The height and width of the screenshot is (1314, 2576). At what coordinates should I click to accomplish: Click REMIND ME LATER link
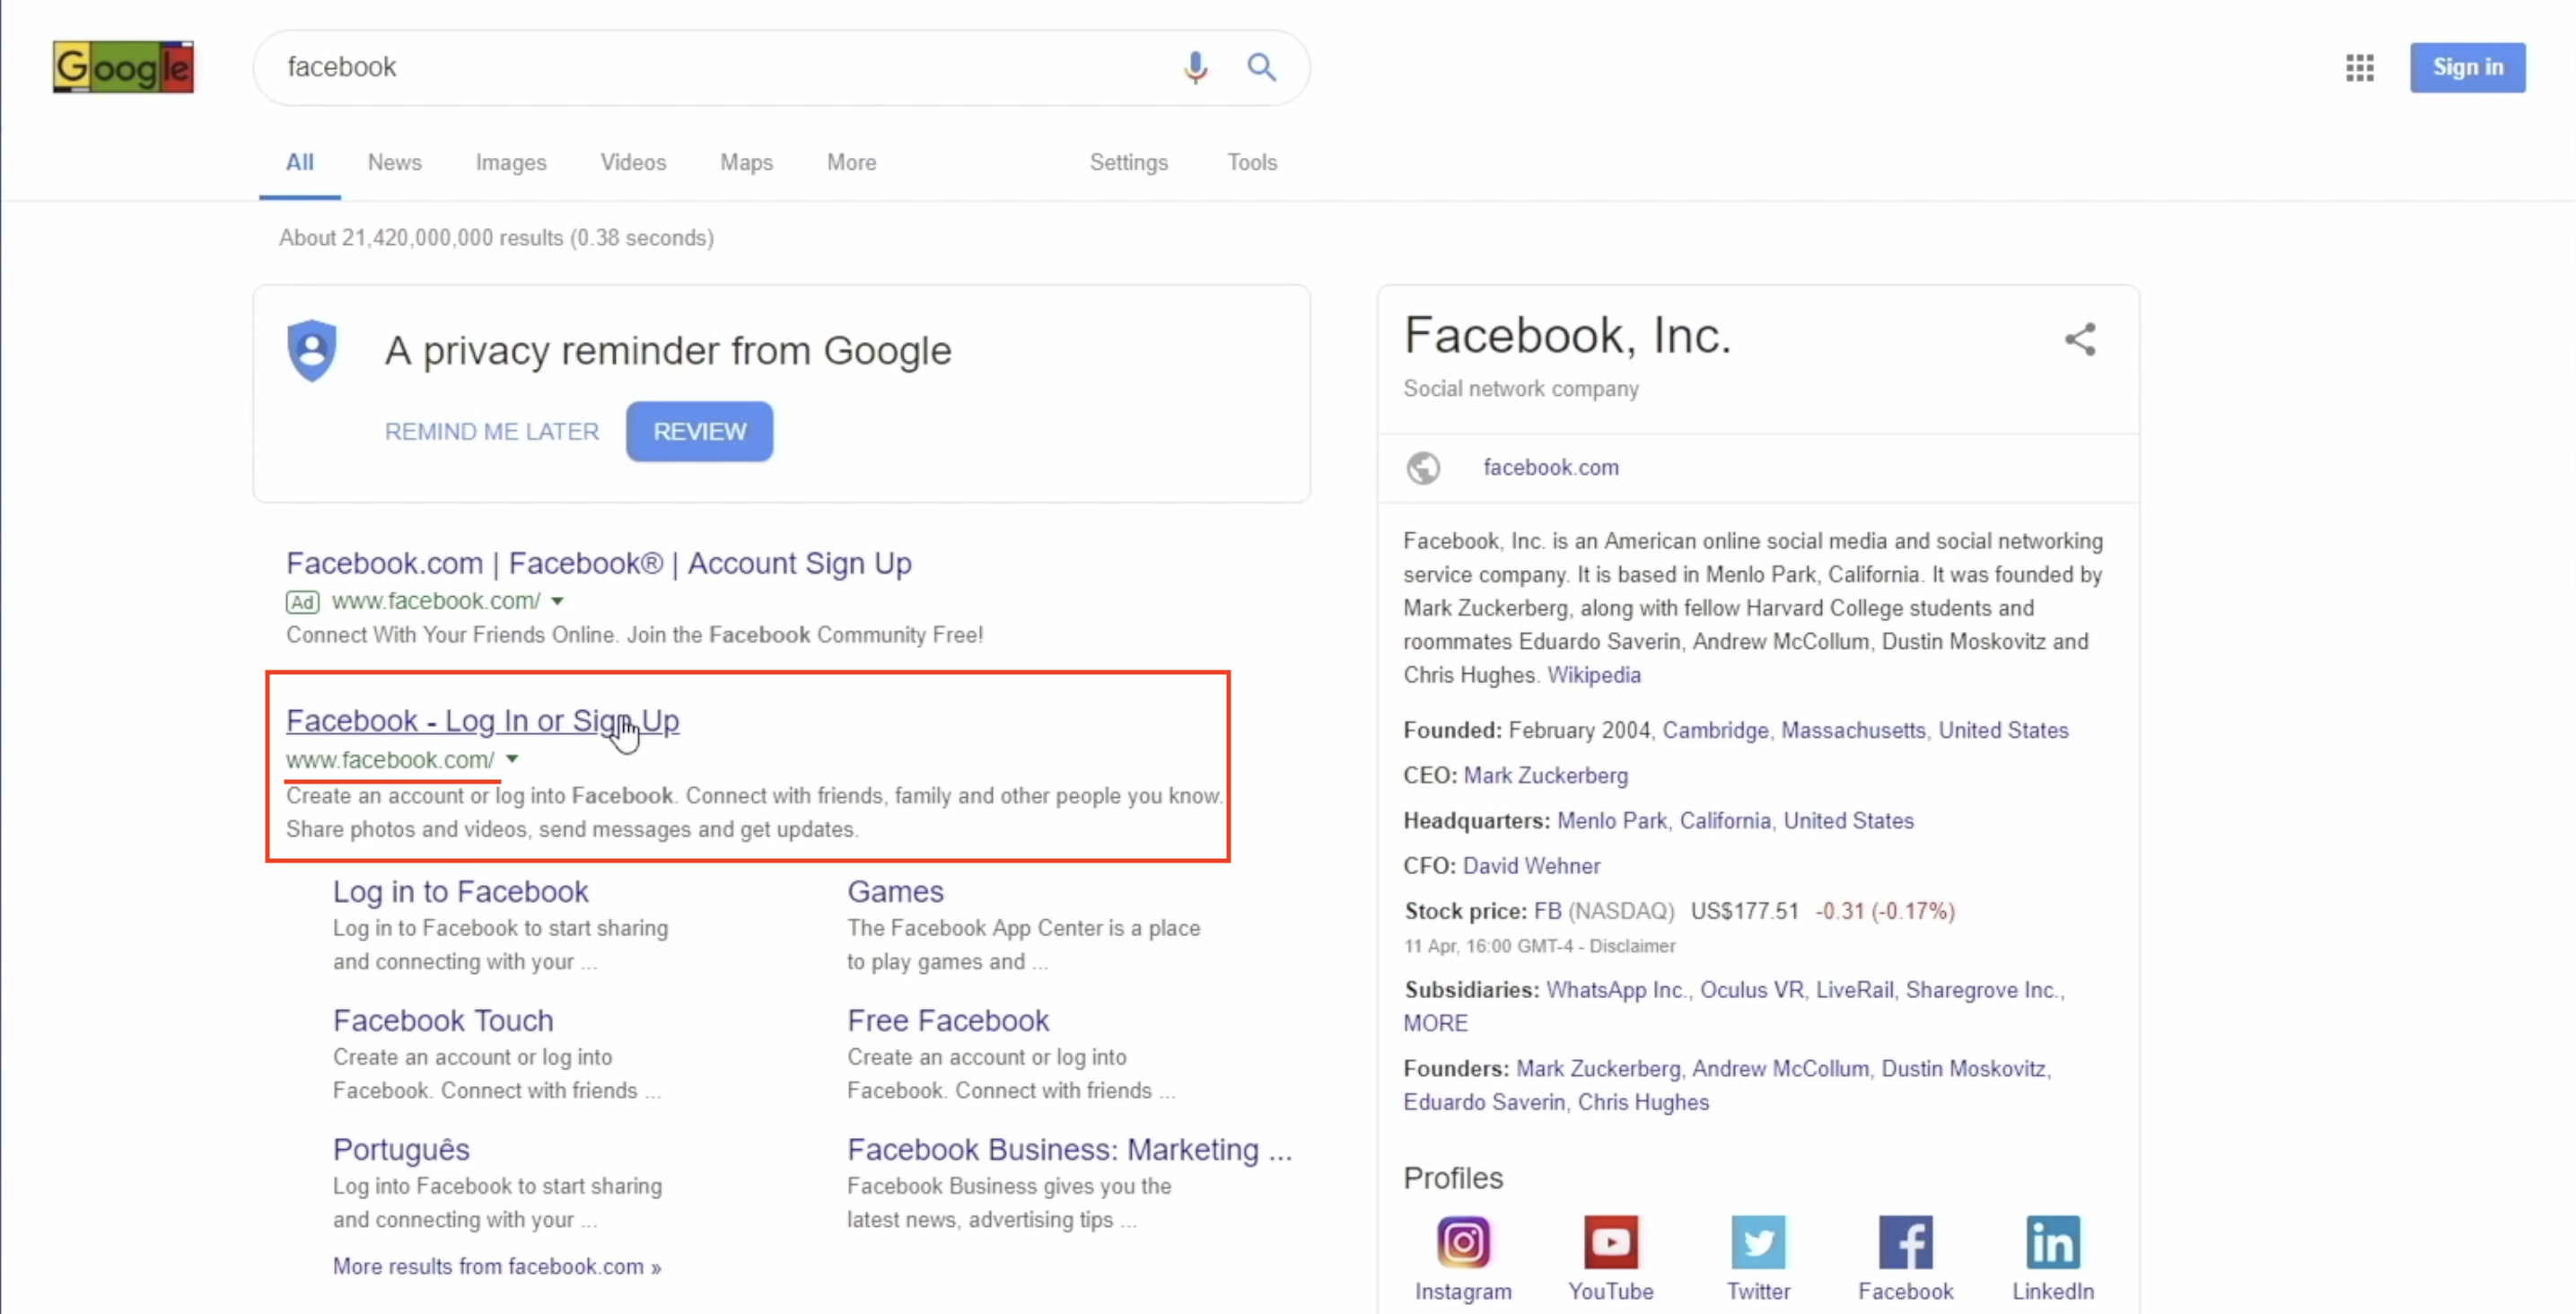click(x=491, y=431)
